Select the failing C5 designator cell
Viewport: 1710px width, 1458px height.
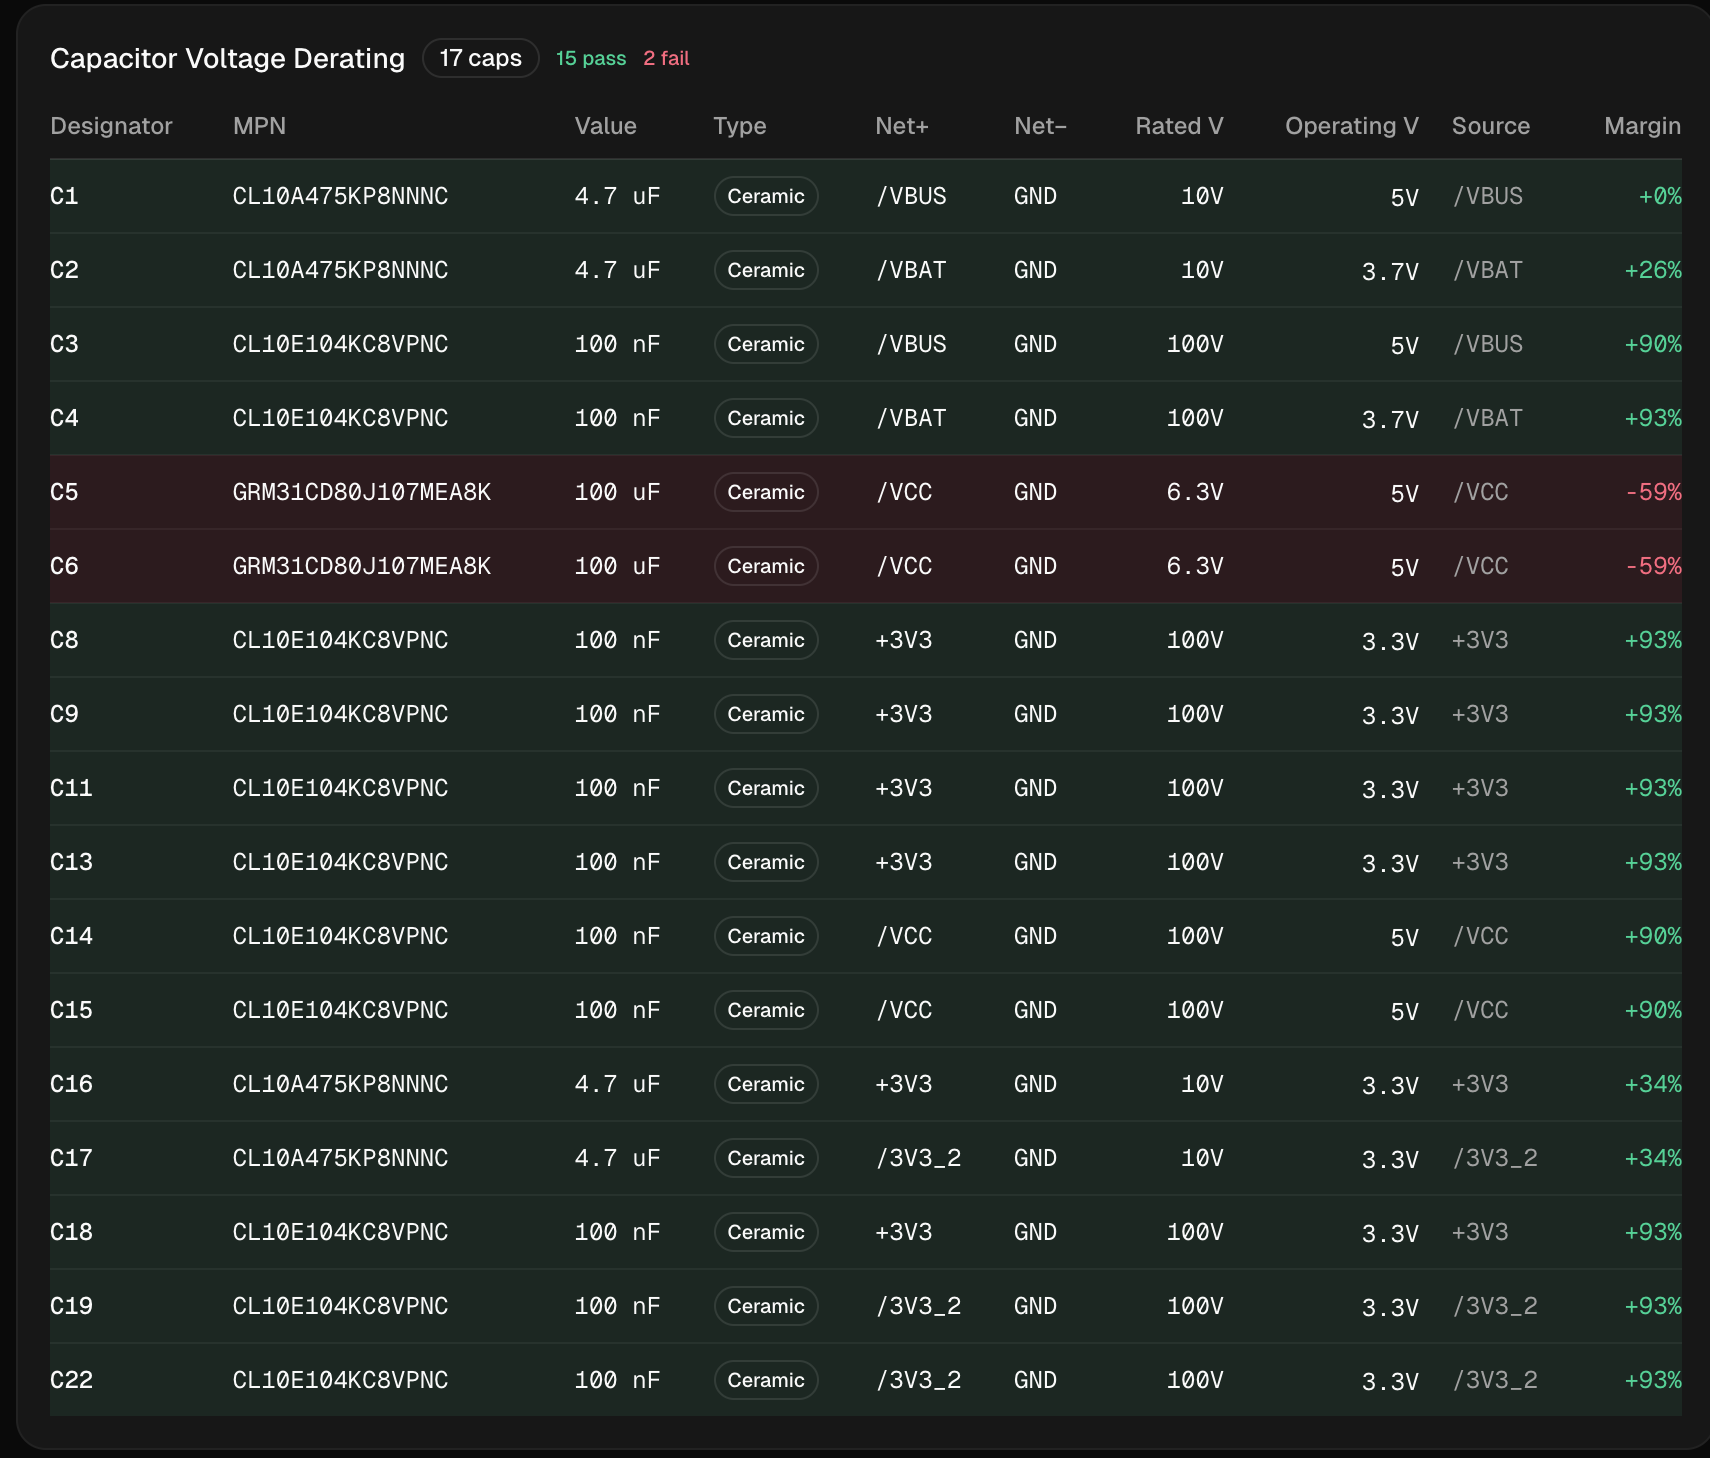click(64, 492)
